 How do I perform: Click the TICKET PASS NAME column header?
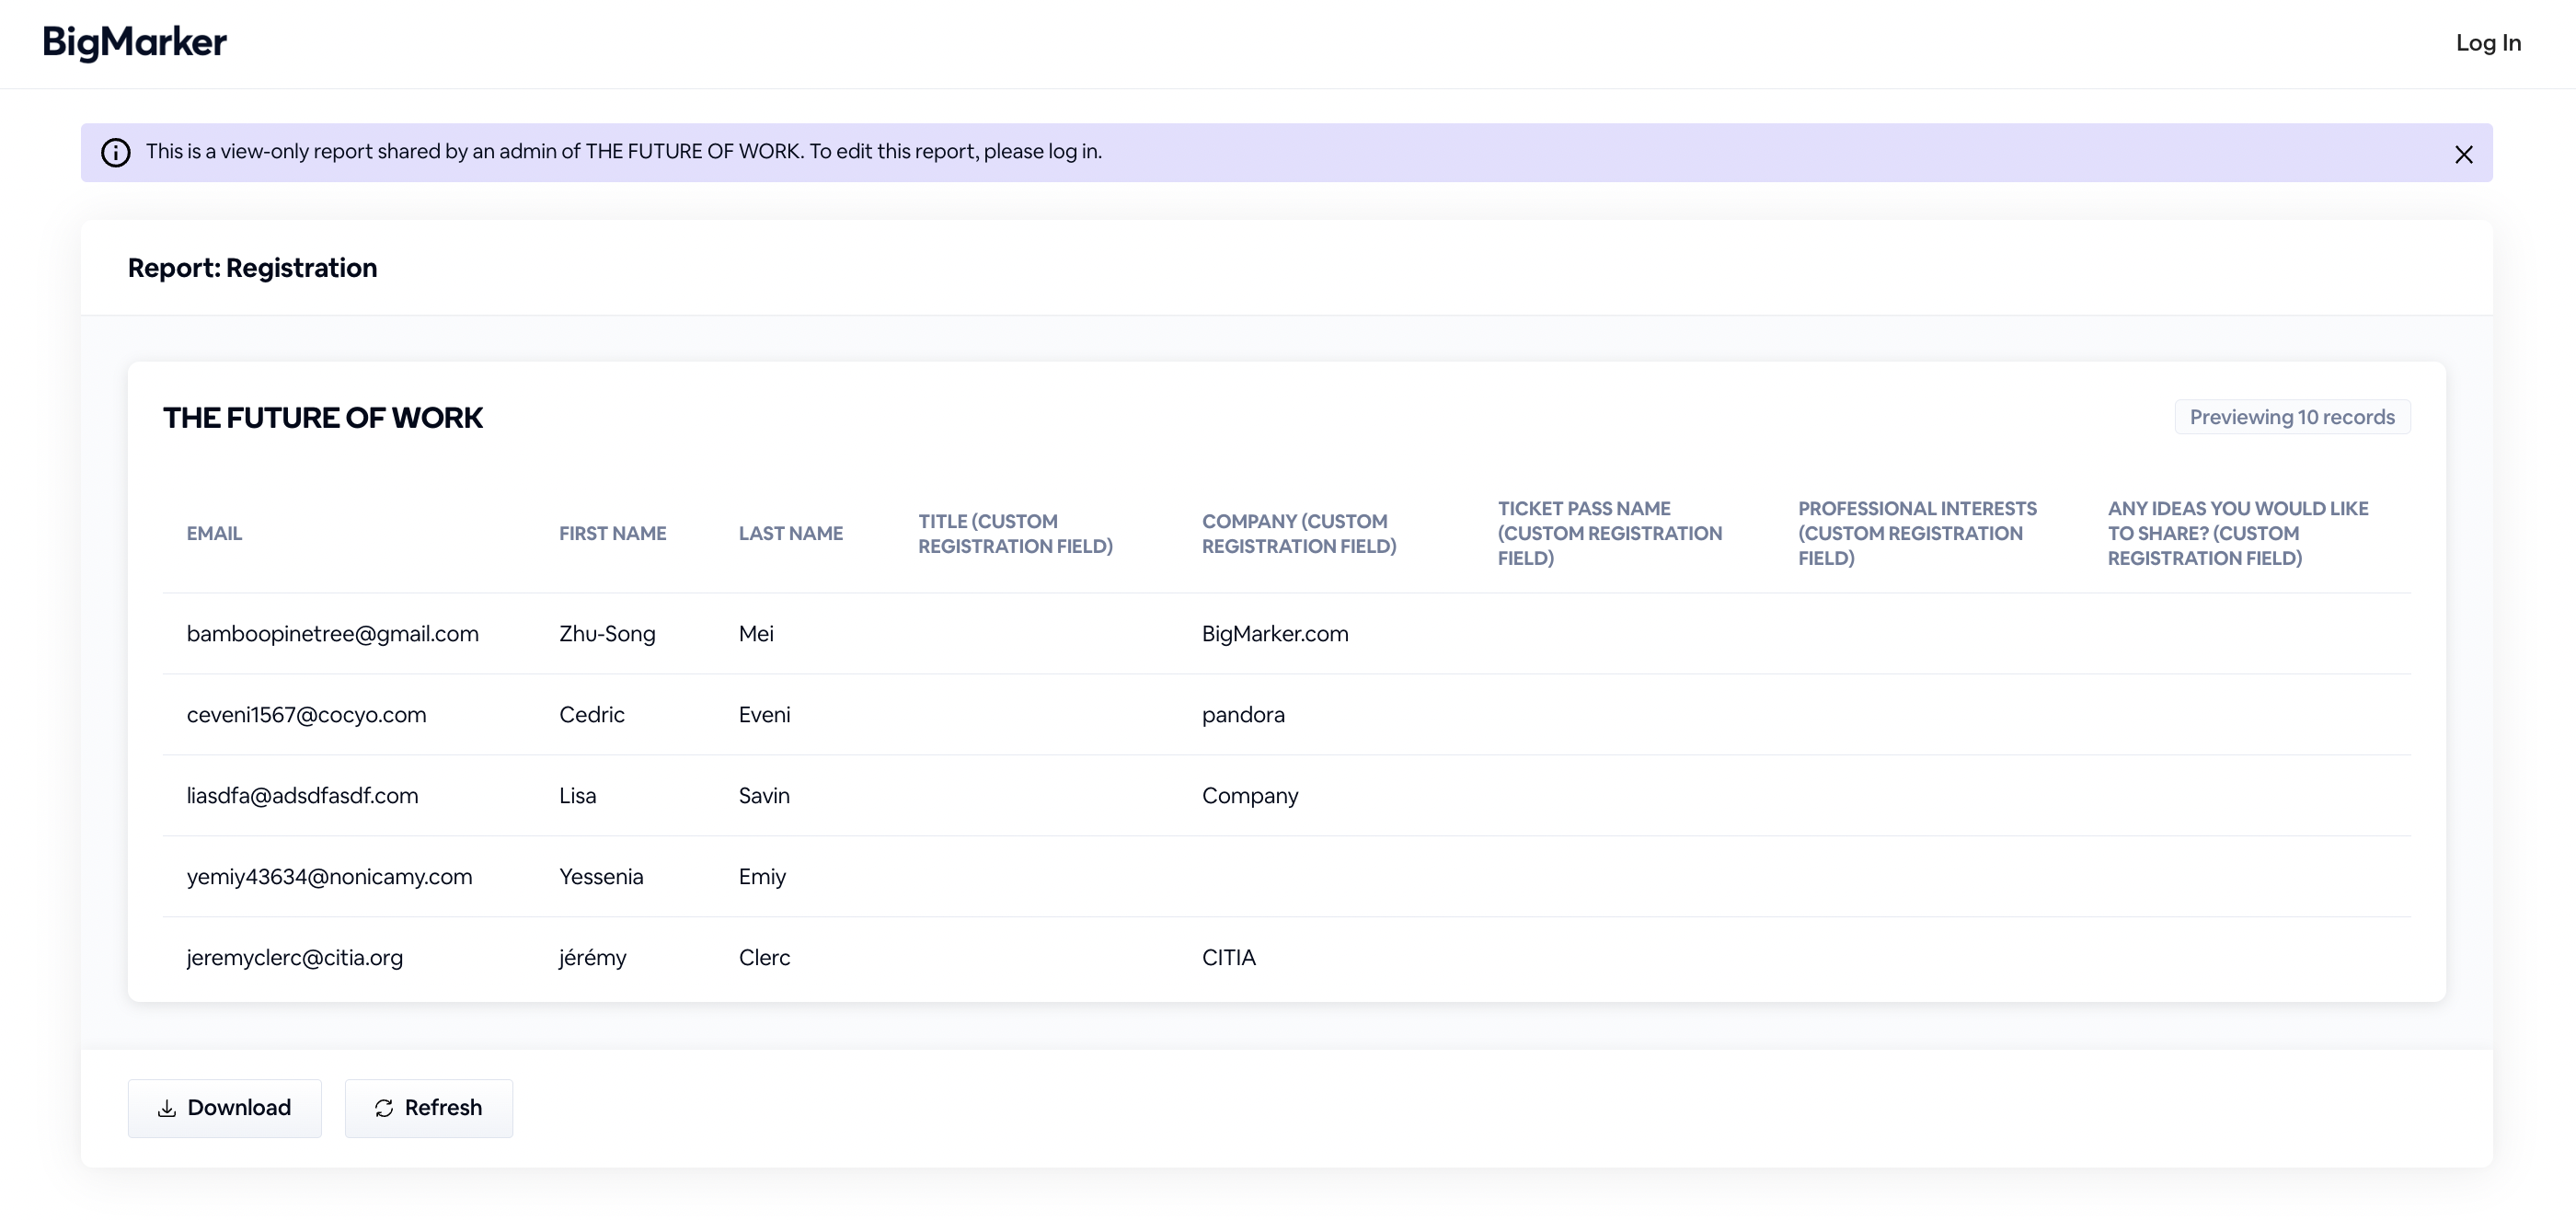tap(1610, 534)
